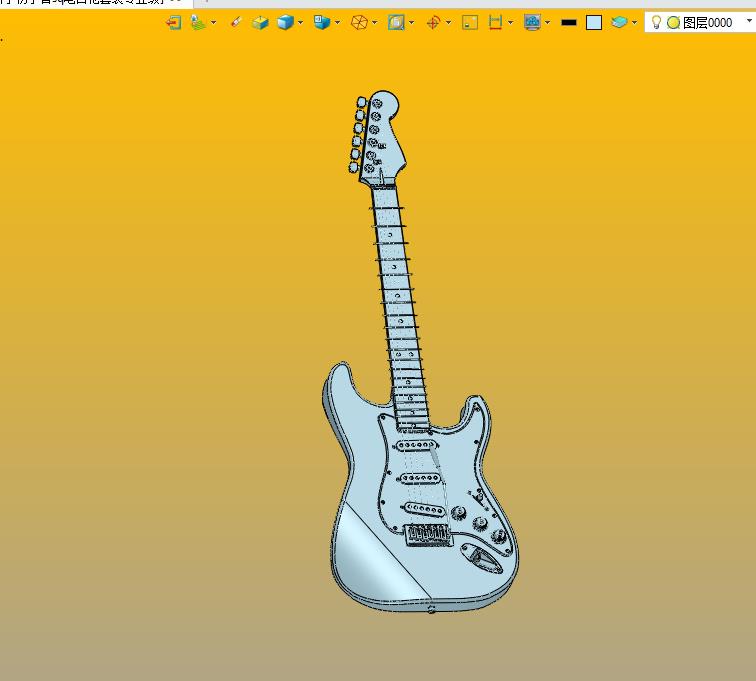Expand the shaded cube display mode dropdown
Image resolution: width=756 pixels, height=681 pixels.
[x=300, y=23]
